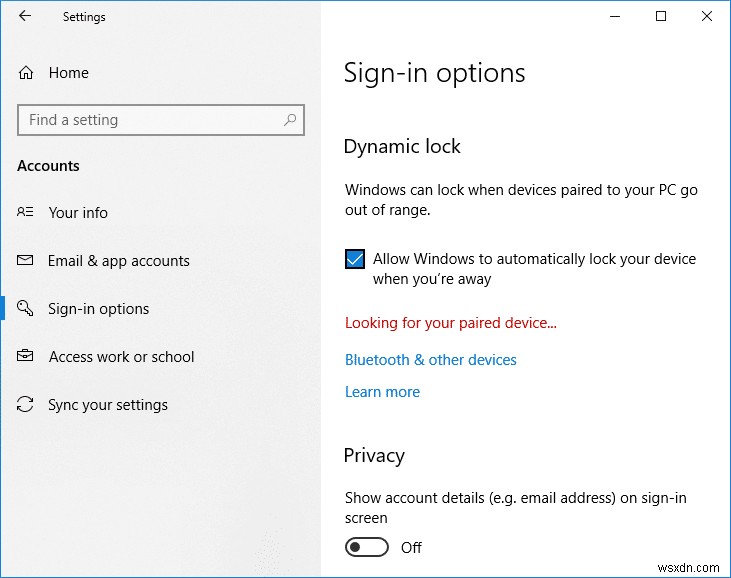Maximize the Settings window
Viewport: 731px width, 578px height.
[x=661, y=16]
